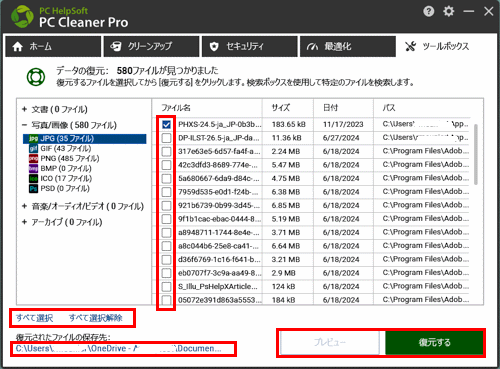Open the help question mark icon

click(429, 12)
